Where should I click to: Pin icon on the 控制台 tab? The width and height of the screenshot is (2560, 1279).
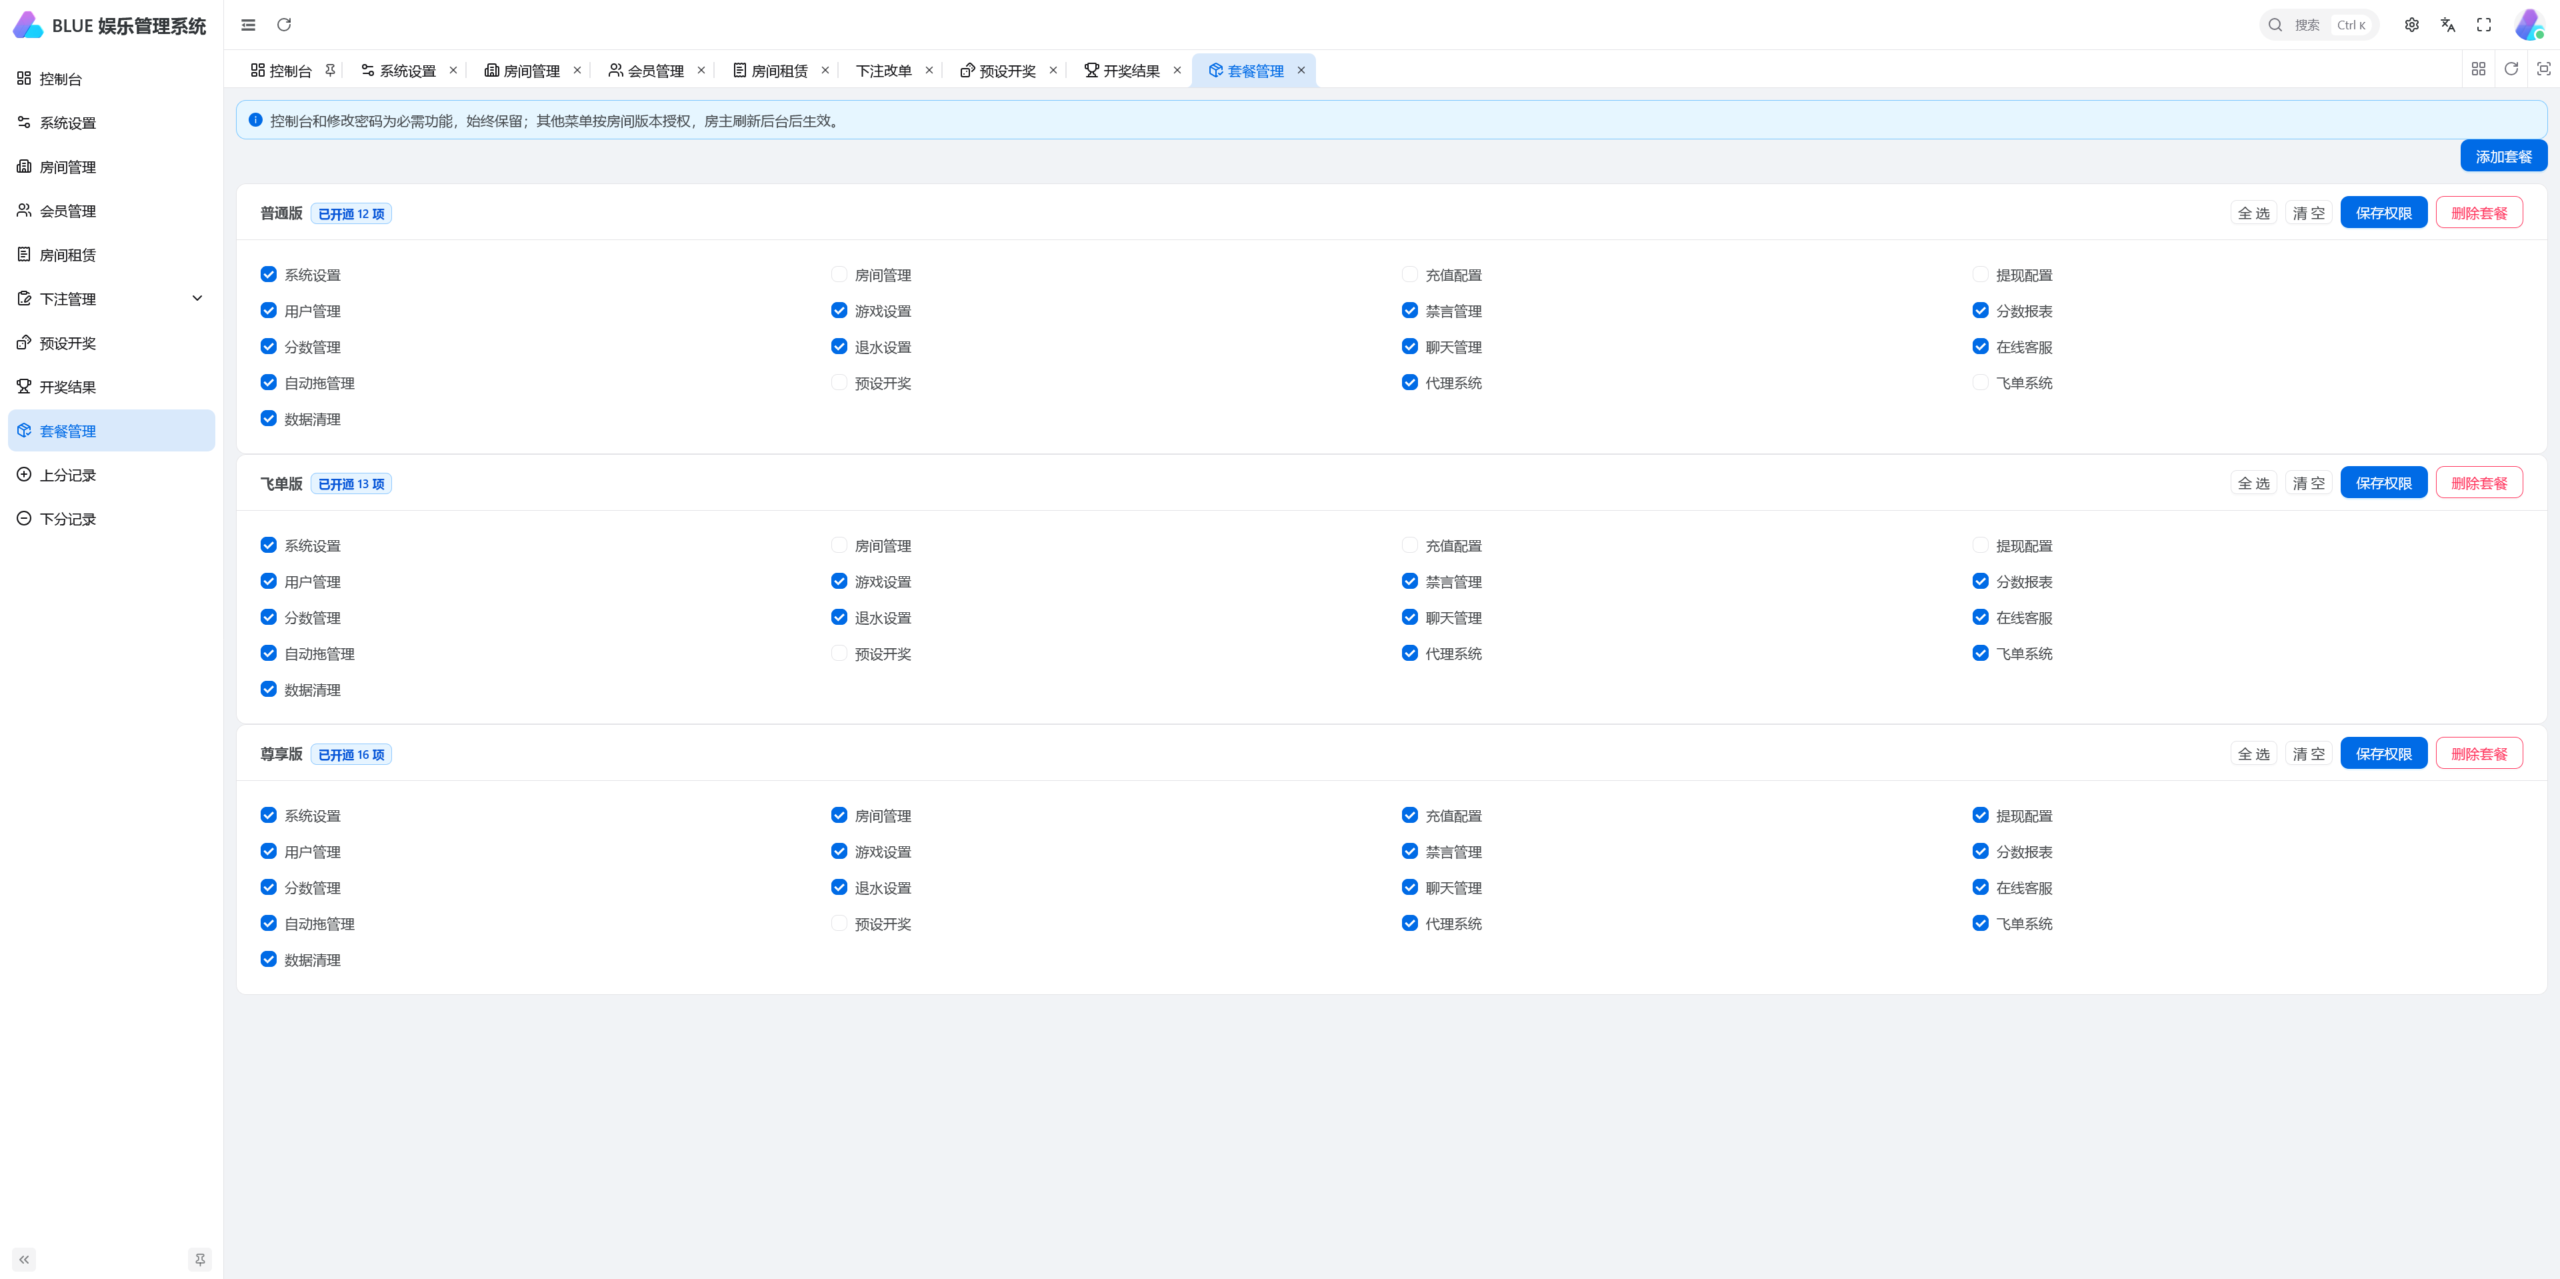pyautogui.click(x=330, y=70)
